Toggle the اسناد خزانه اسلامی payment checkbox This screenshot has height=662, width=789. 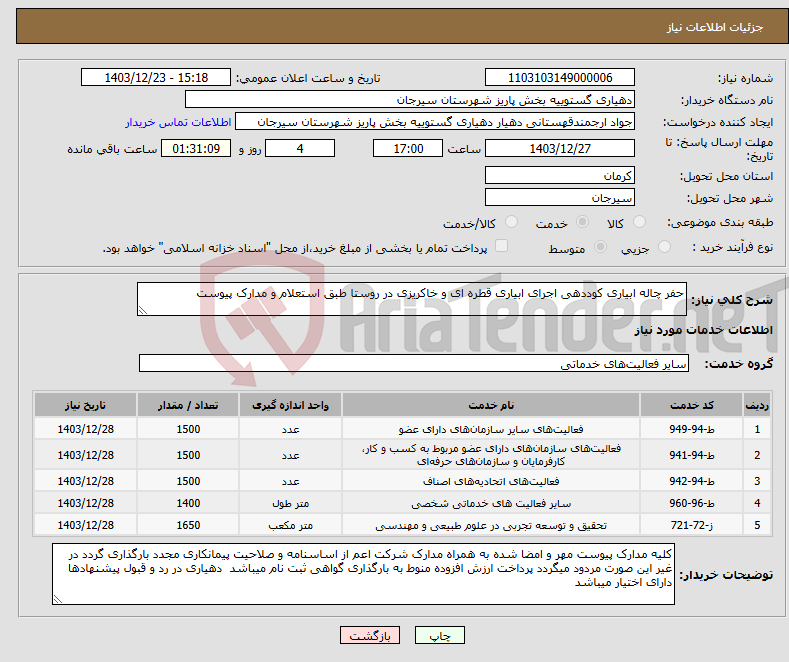click(x=501, y=245)
